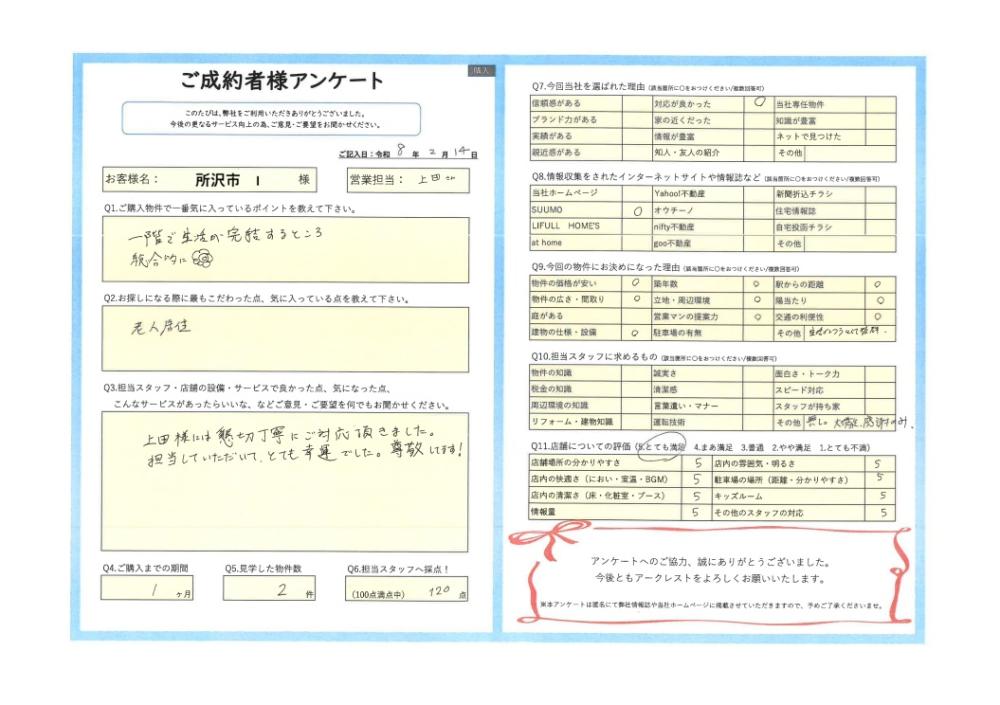Screen dimensions: 1000x705
Task: Select the empty box beside 信頼感がある
Action: 636,103
